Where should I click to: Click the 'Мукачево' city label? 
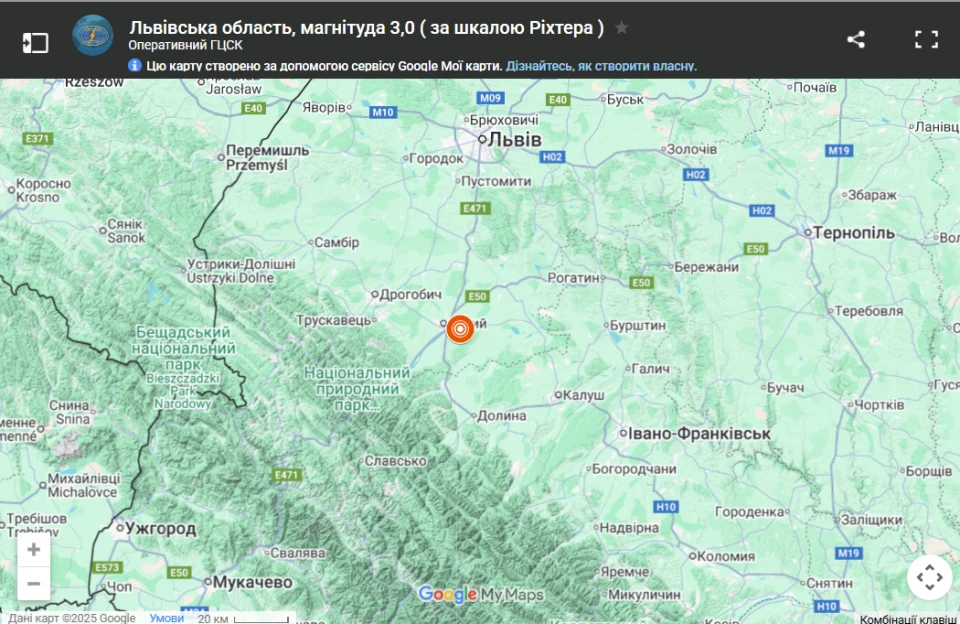point(252,582)
